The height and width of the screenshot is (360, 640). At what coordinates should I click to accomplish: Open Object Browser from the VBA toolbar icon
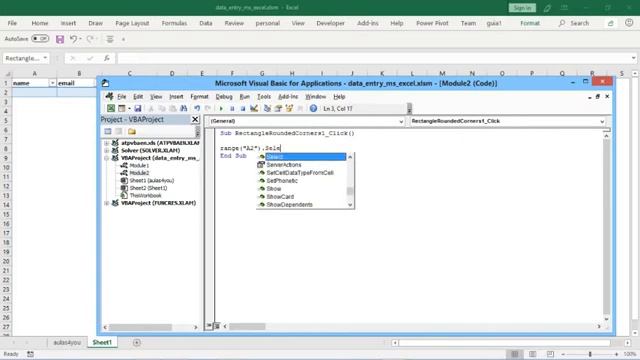tap(289, 109)
